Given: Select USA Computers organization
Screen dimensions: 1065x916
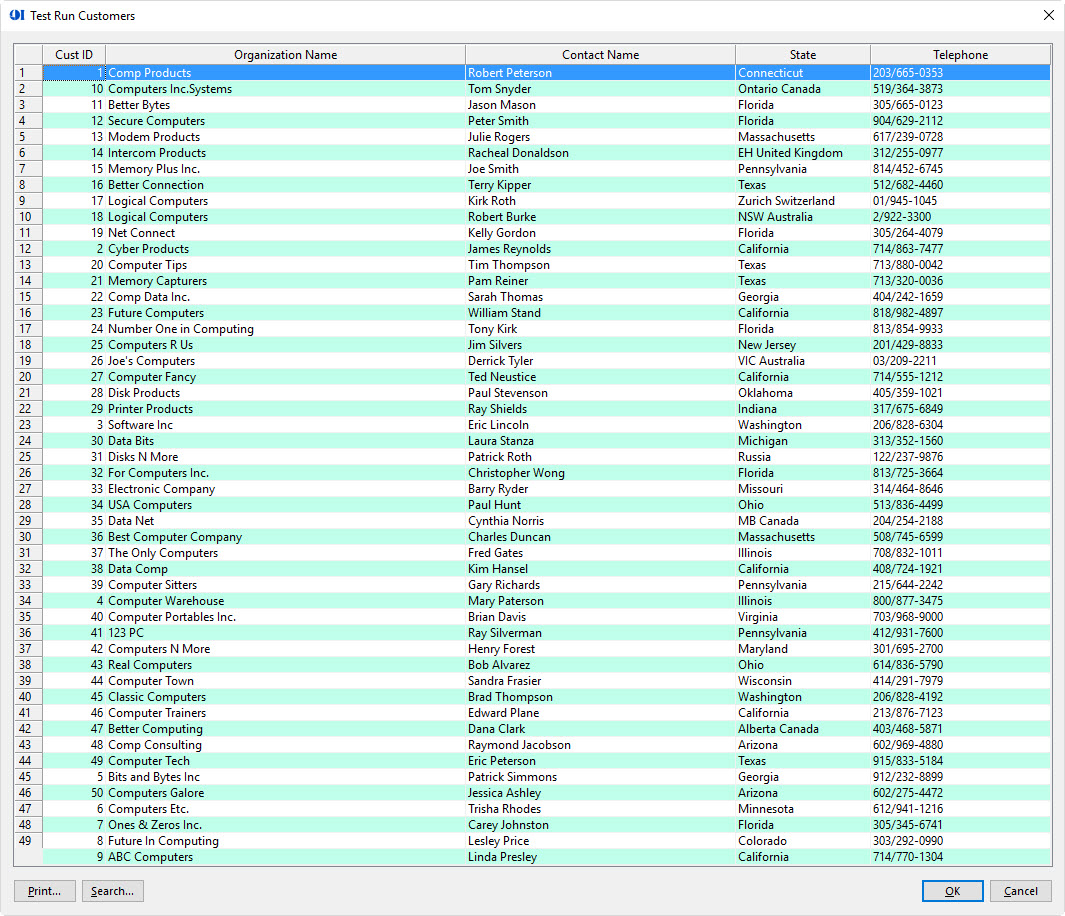Looking at the screenshot, I should click(285, 505).
